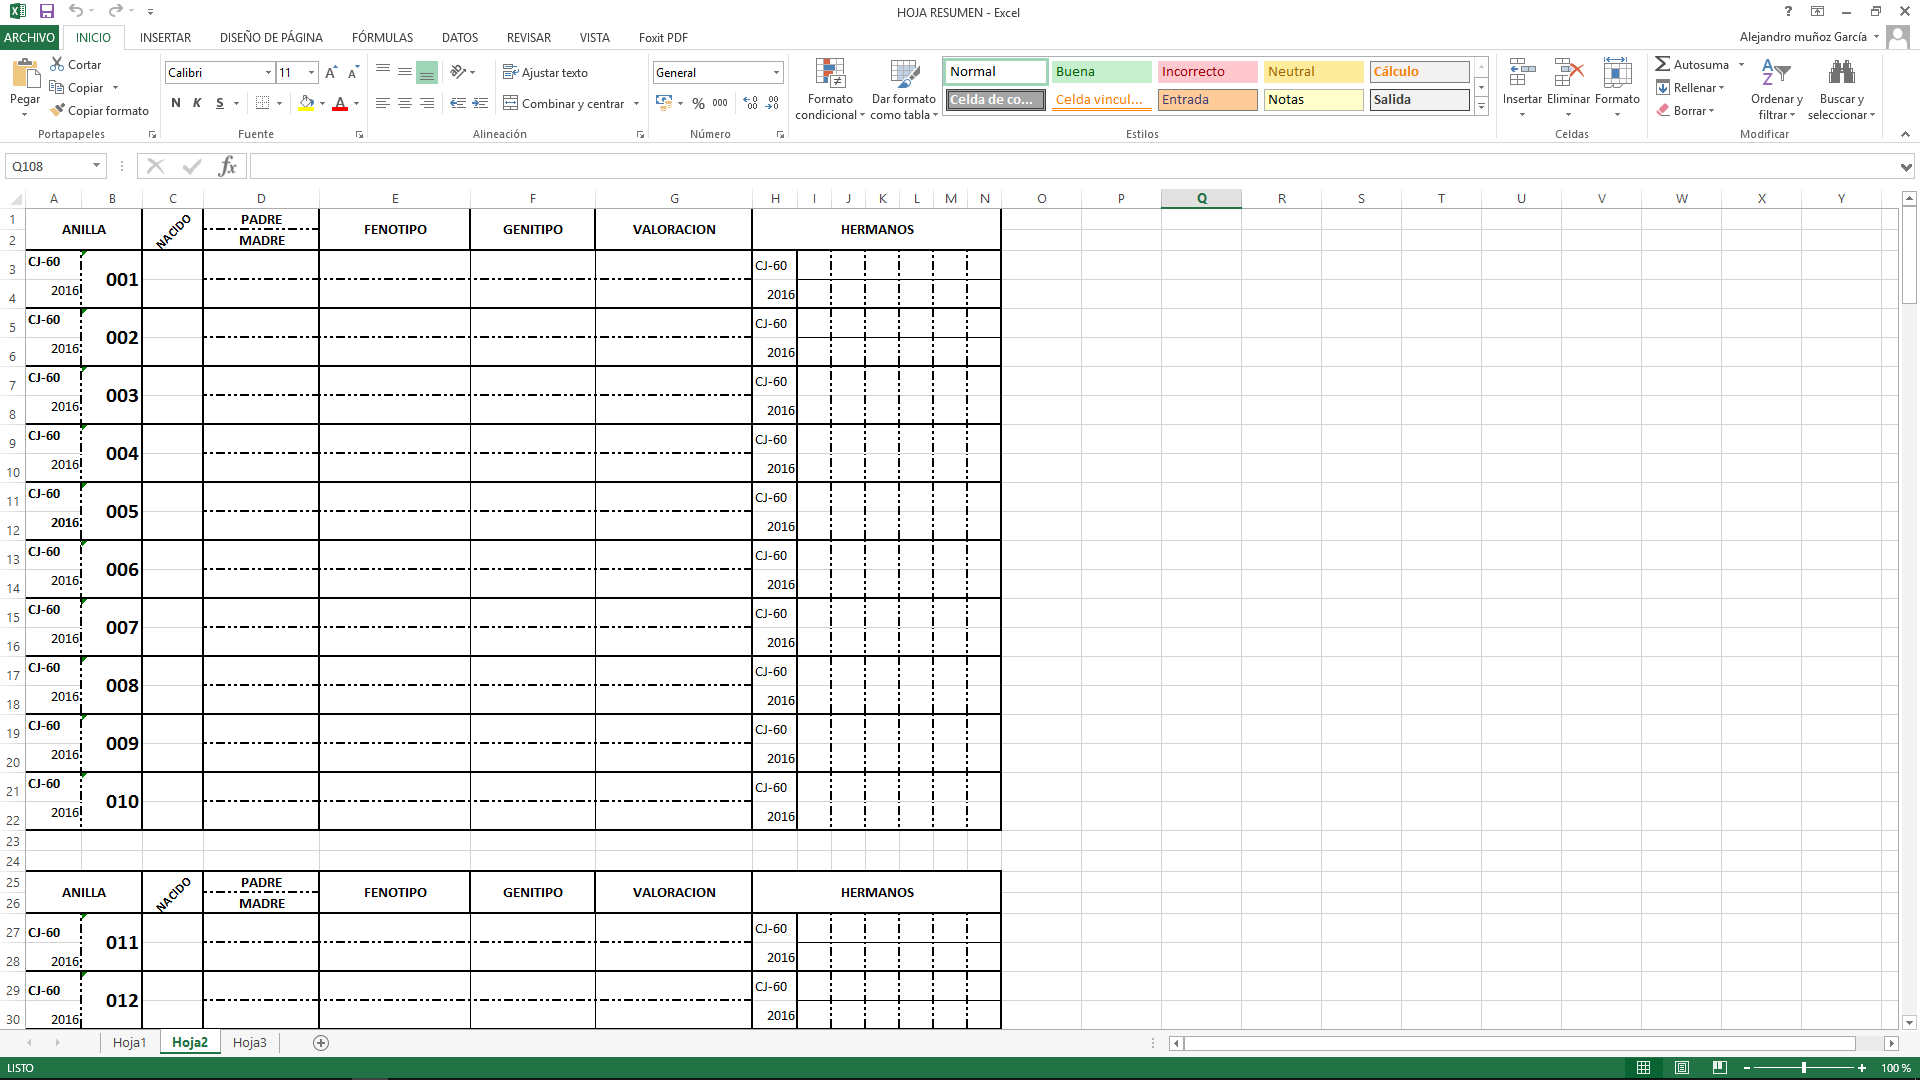1920x1080 pixels.
Task: Click the zoom slider in status bar
Action: (x=1803, y=1068)
